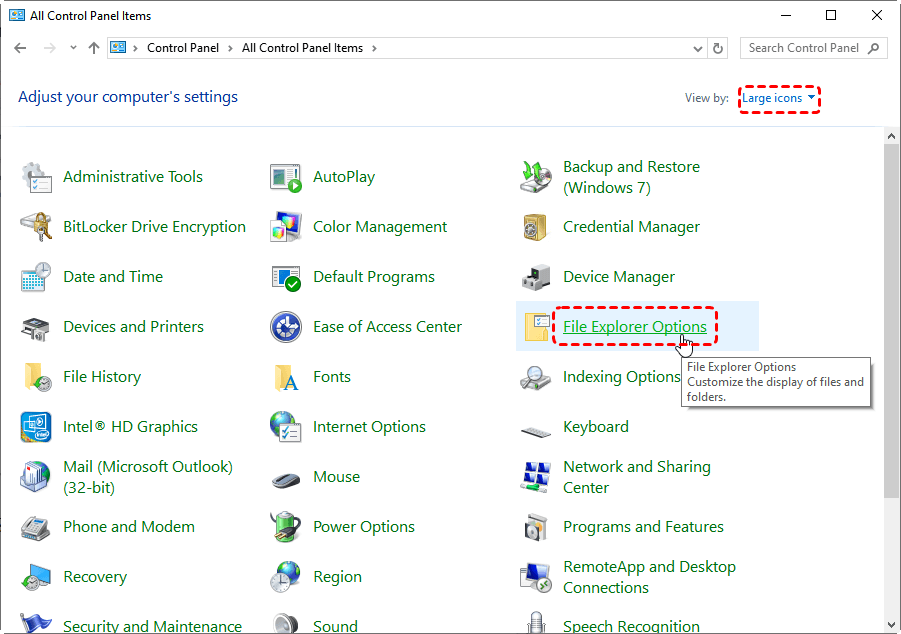Viewport: 901px width, 634px height.
Task: Open the Programs and Features link
Action: tap(643, 527)
